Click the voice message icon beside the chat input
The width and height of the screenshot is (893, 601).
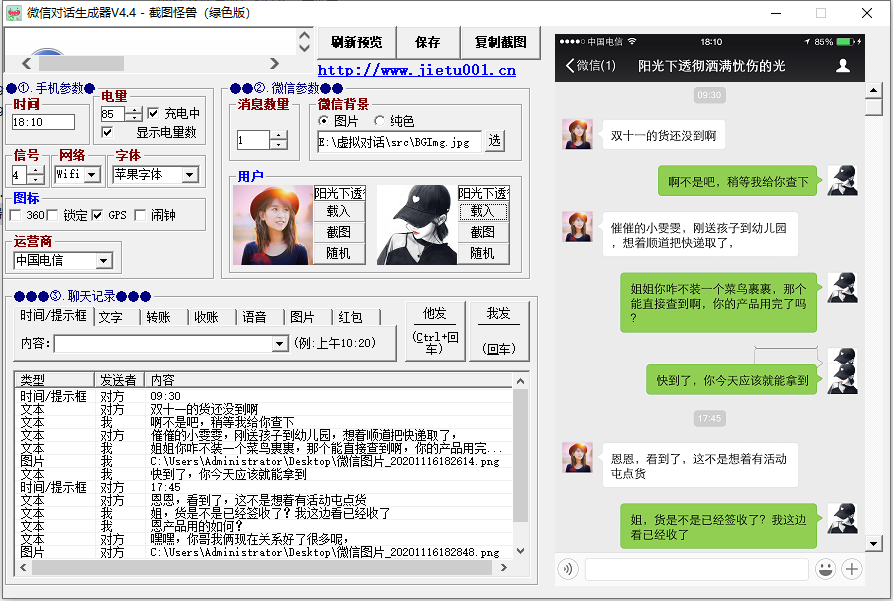click(567, 568)
